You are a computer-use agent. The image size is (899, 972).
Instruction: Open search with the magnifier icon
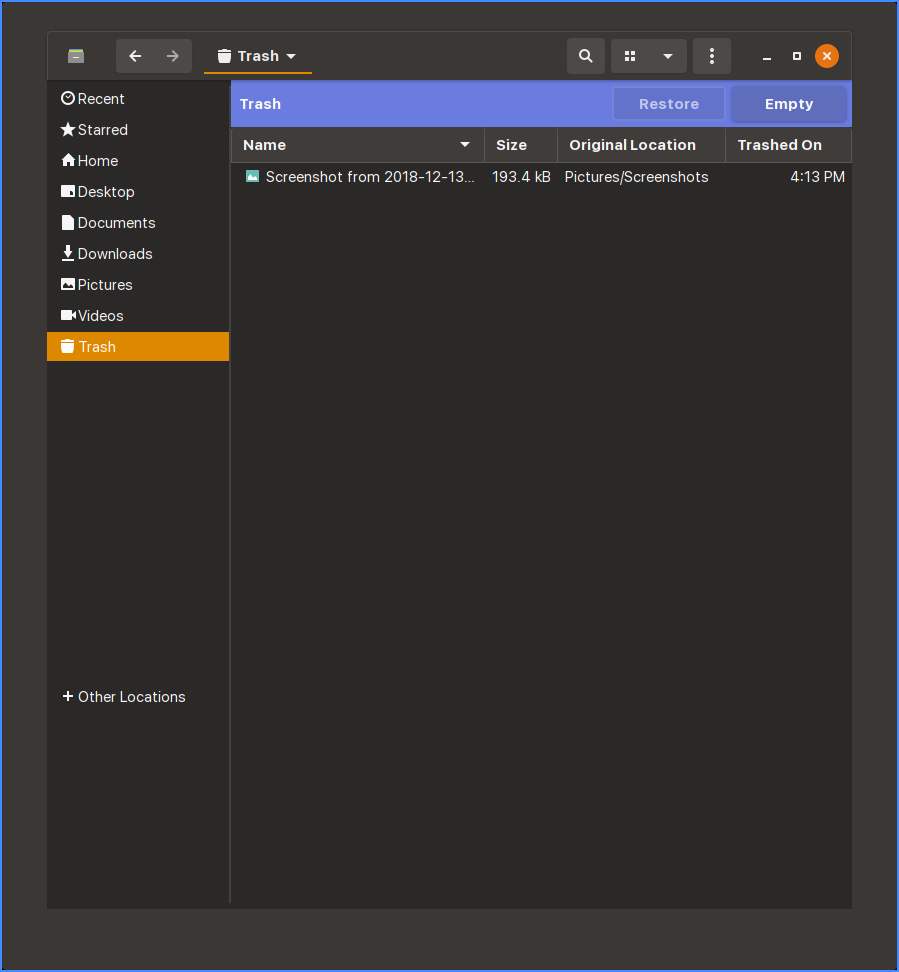586,56
